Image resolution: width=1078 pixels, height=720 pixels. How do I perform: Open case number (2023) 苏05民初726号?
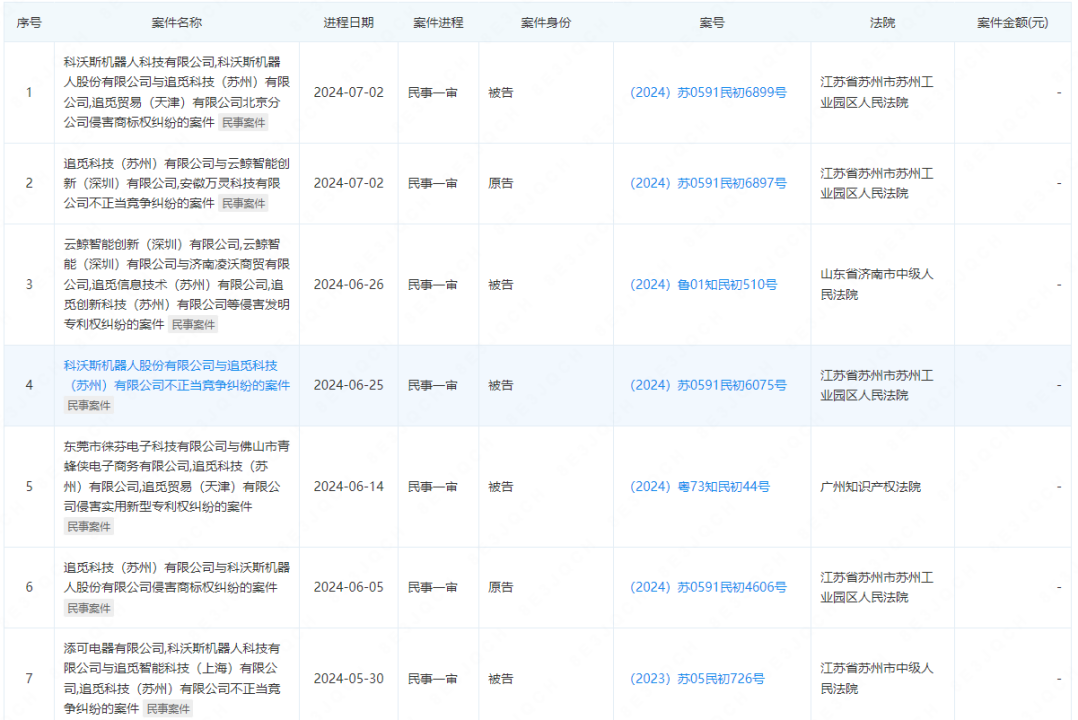[x=697, y=679]
